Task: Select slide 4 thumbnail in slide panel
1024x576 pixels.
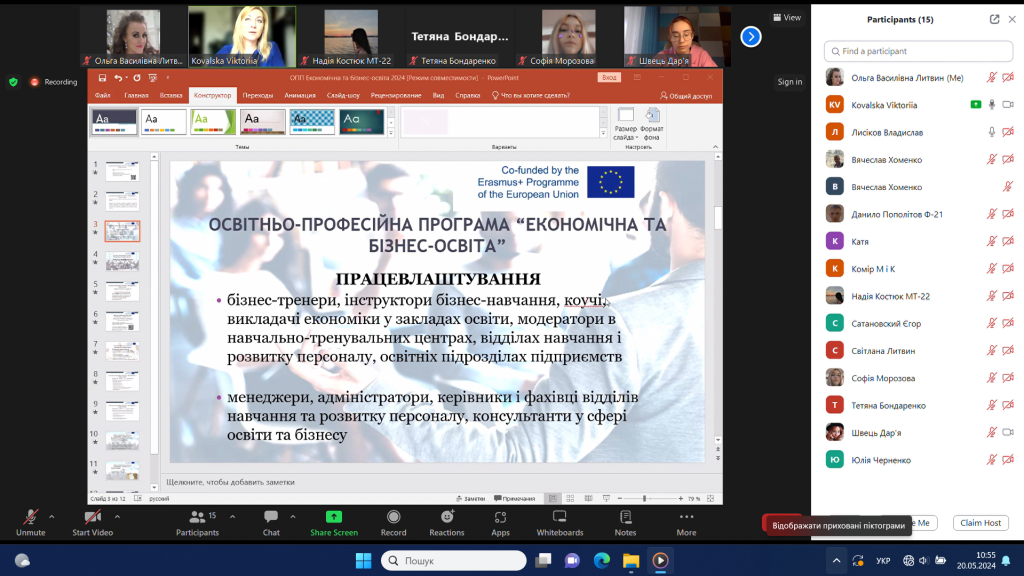Action: click(122, 261)
